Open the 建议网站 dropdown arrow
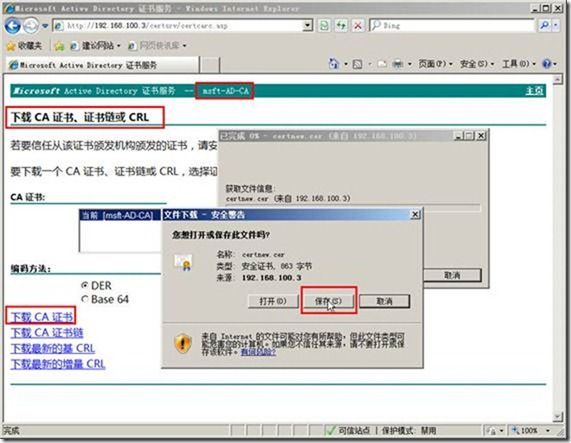 (119, 46)
